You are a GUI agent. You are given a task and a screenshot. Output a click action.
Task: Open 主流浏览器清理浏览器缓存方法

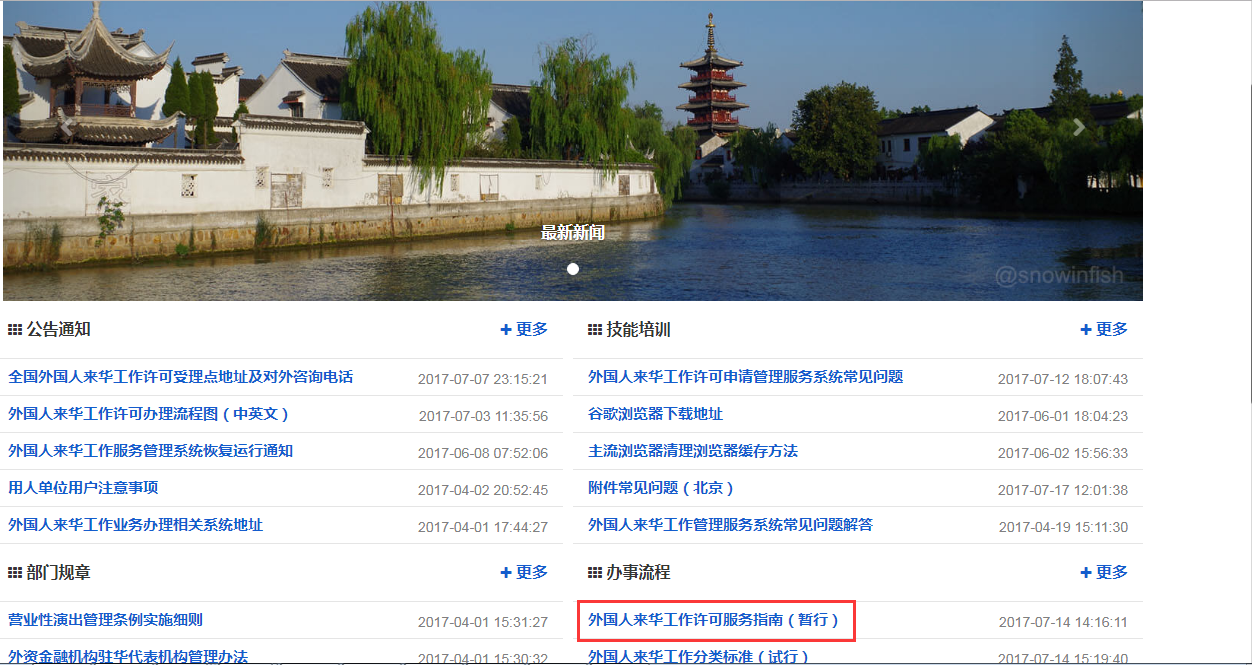[692, 452]
